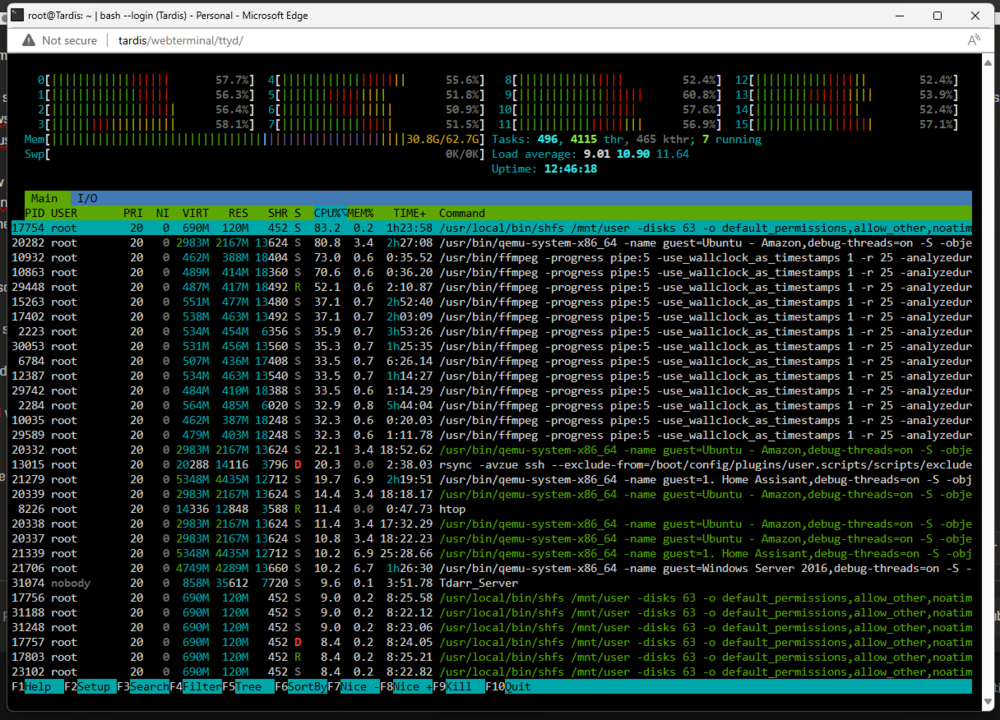This screenshot has width=1000, height=720.
Task: Select Home Assisant qemu row PID 21279
Action: pos(492,480)
